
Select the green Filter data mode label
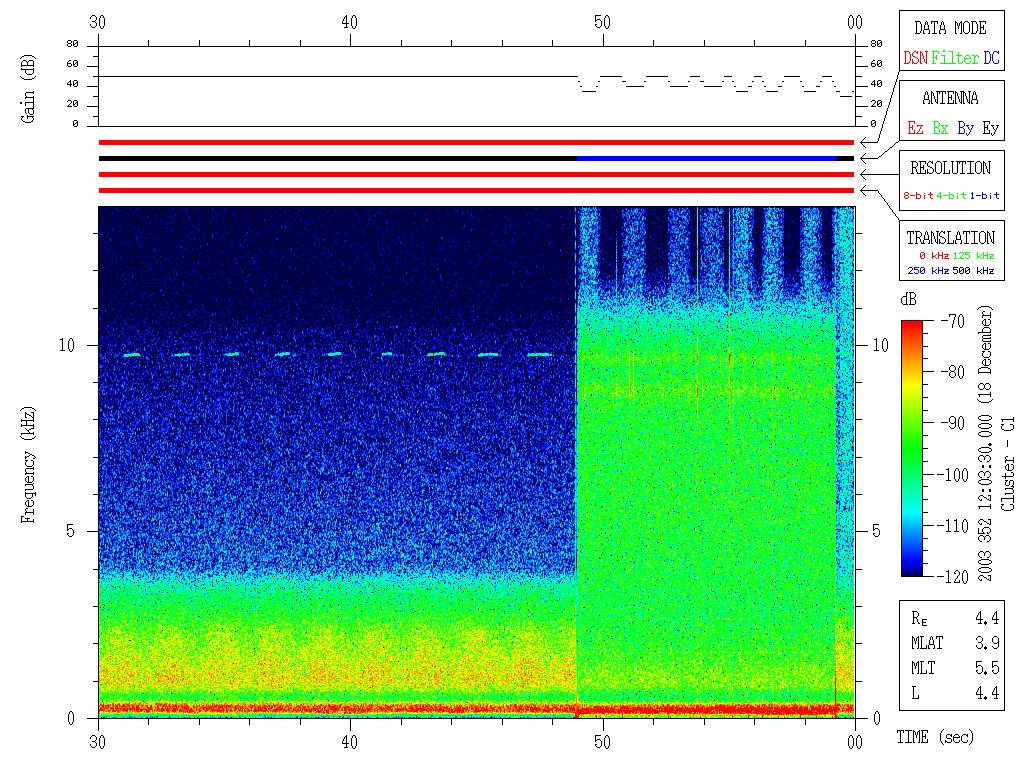[x=955, y=59]
